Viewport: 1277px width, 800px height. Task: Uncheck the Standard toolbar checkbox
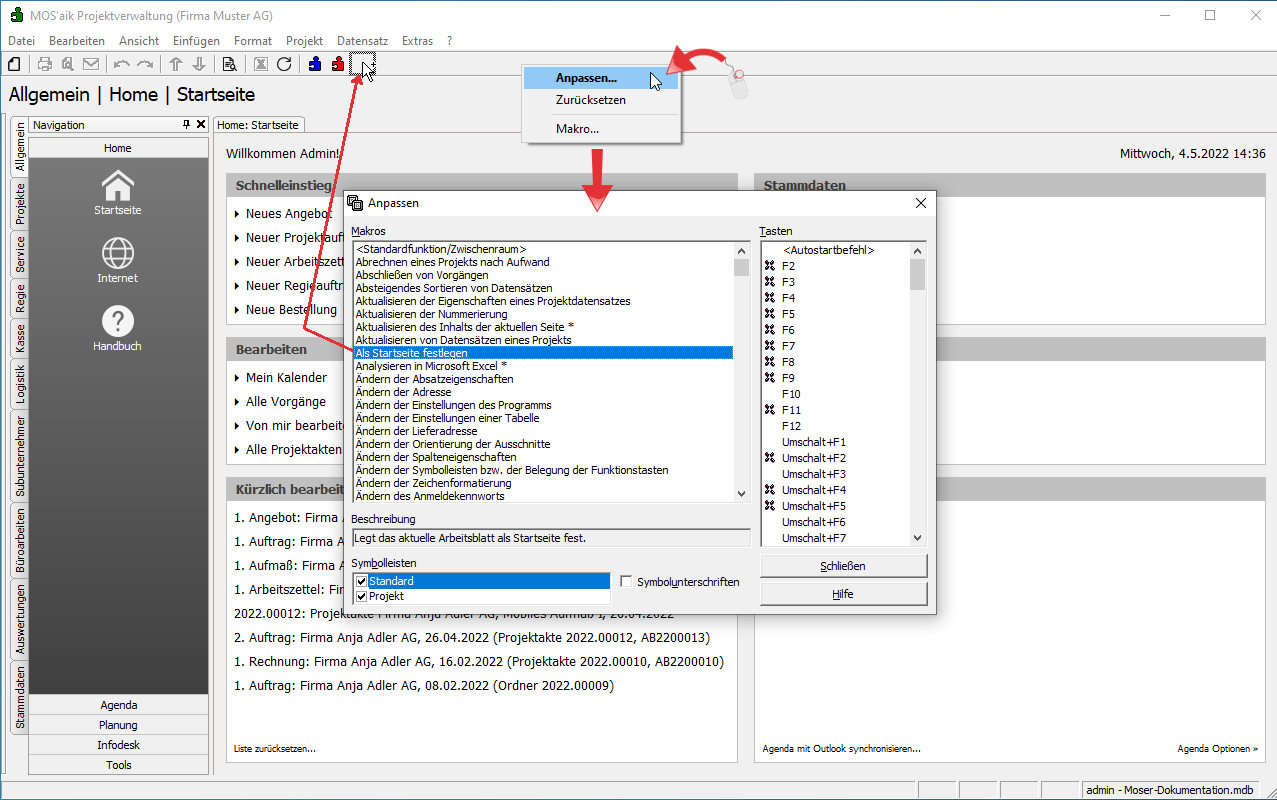click(x=361, y=581)
